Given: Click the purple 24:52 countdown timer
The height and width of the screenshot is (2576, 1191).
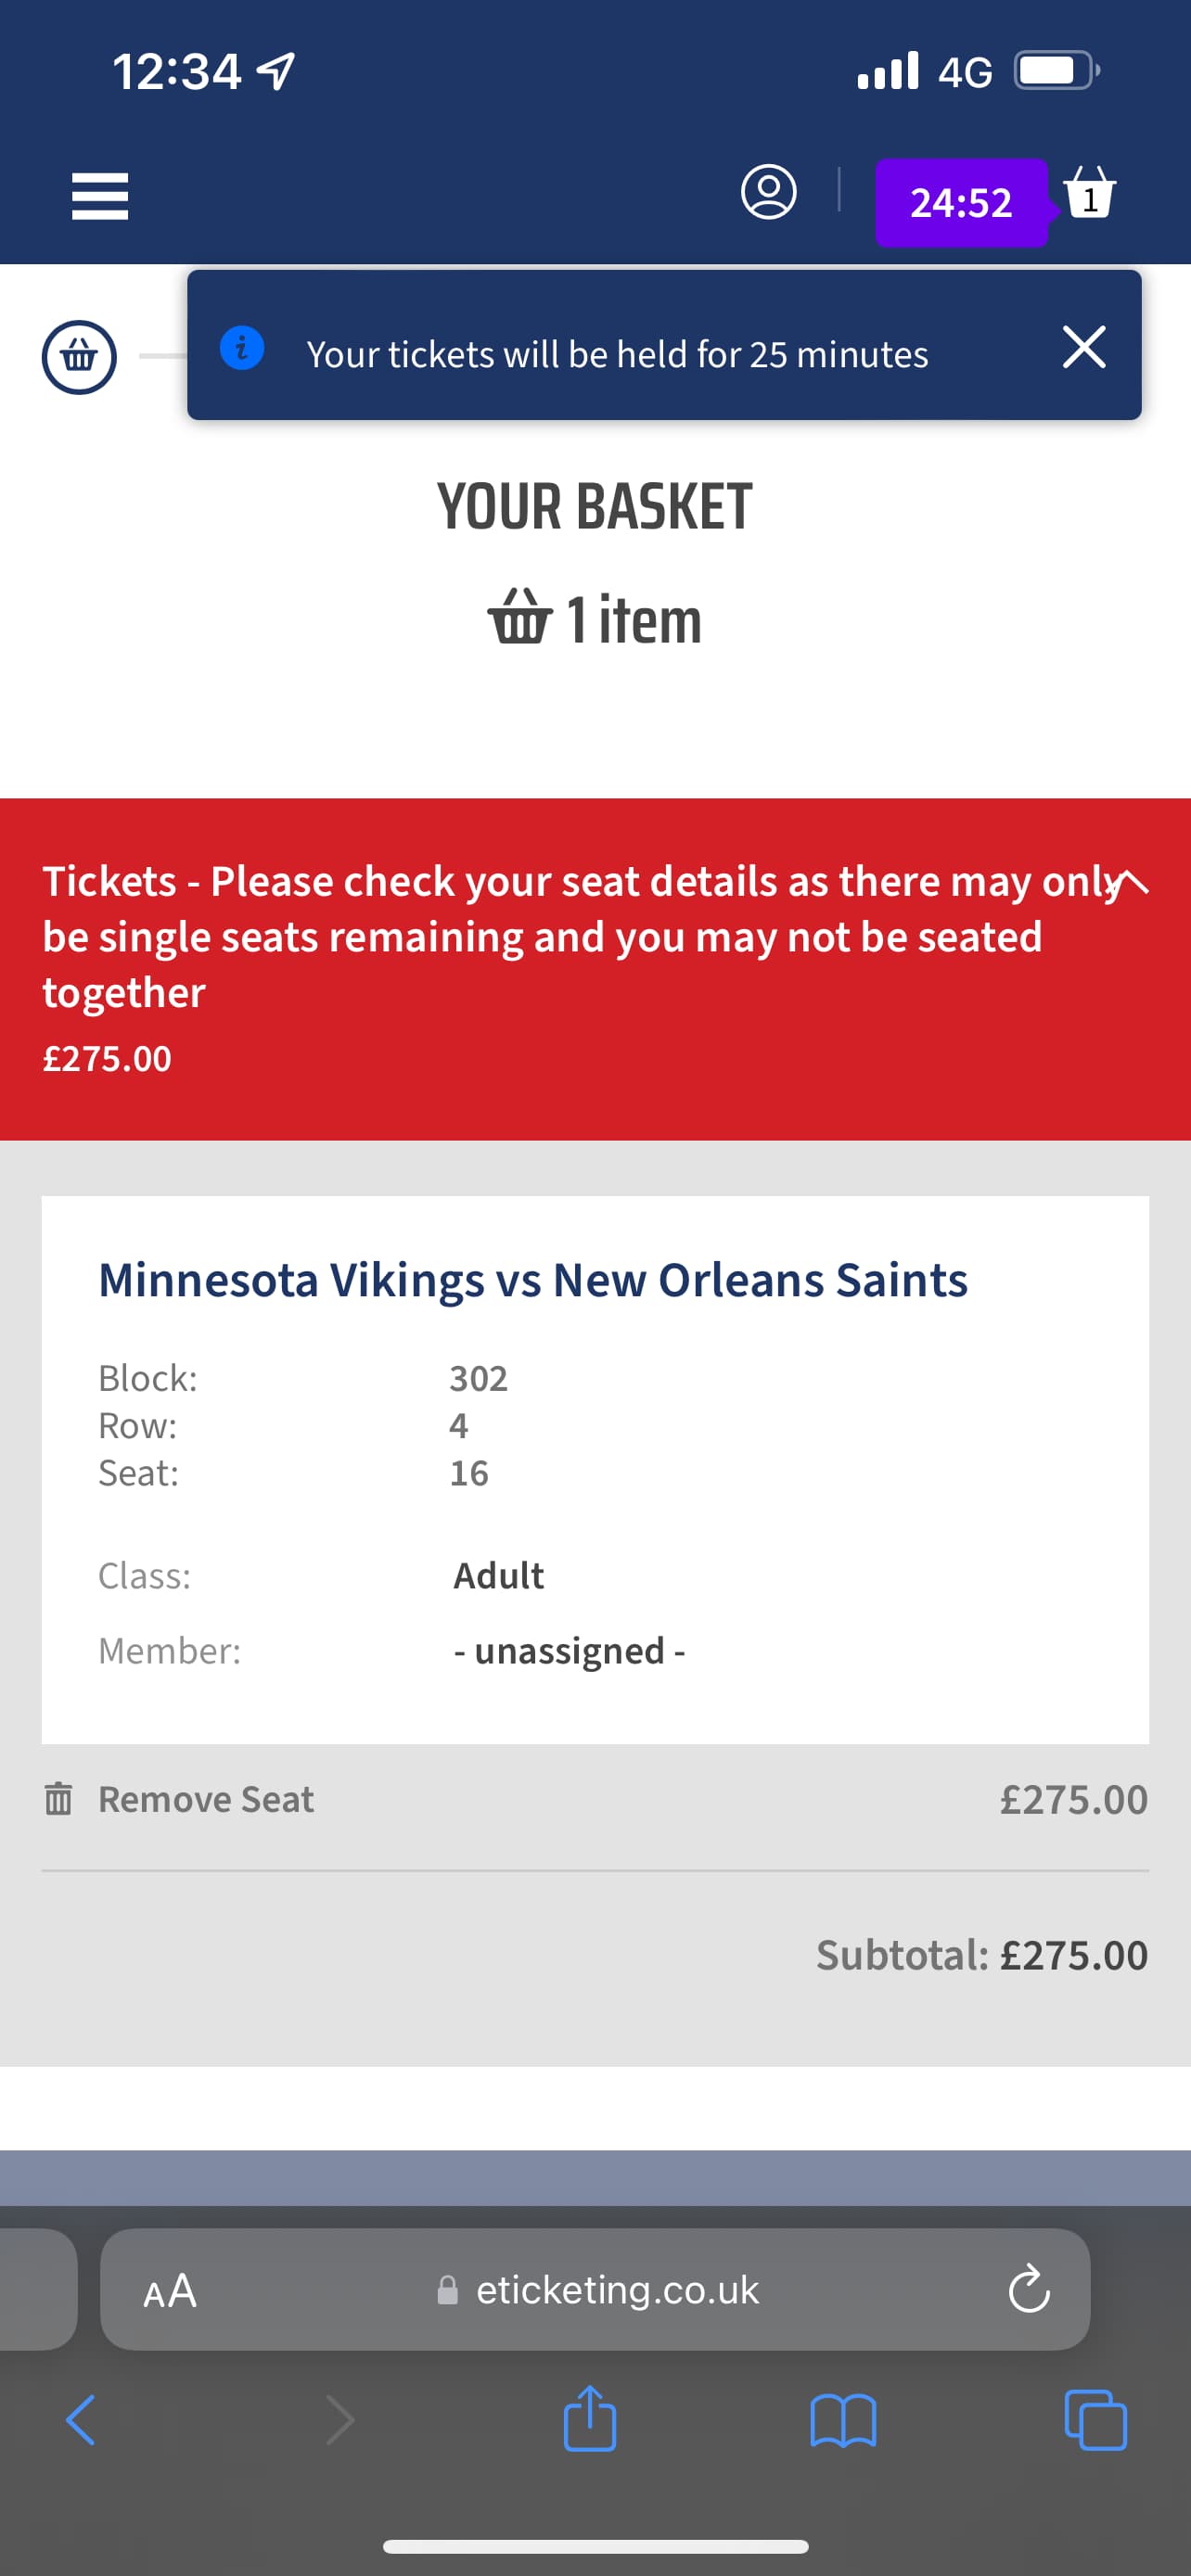Looking at the screenshot, I should click(961, 203).
